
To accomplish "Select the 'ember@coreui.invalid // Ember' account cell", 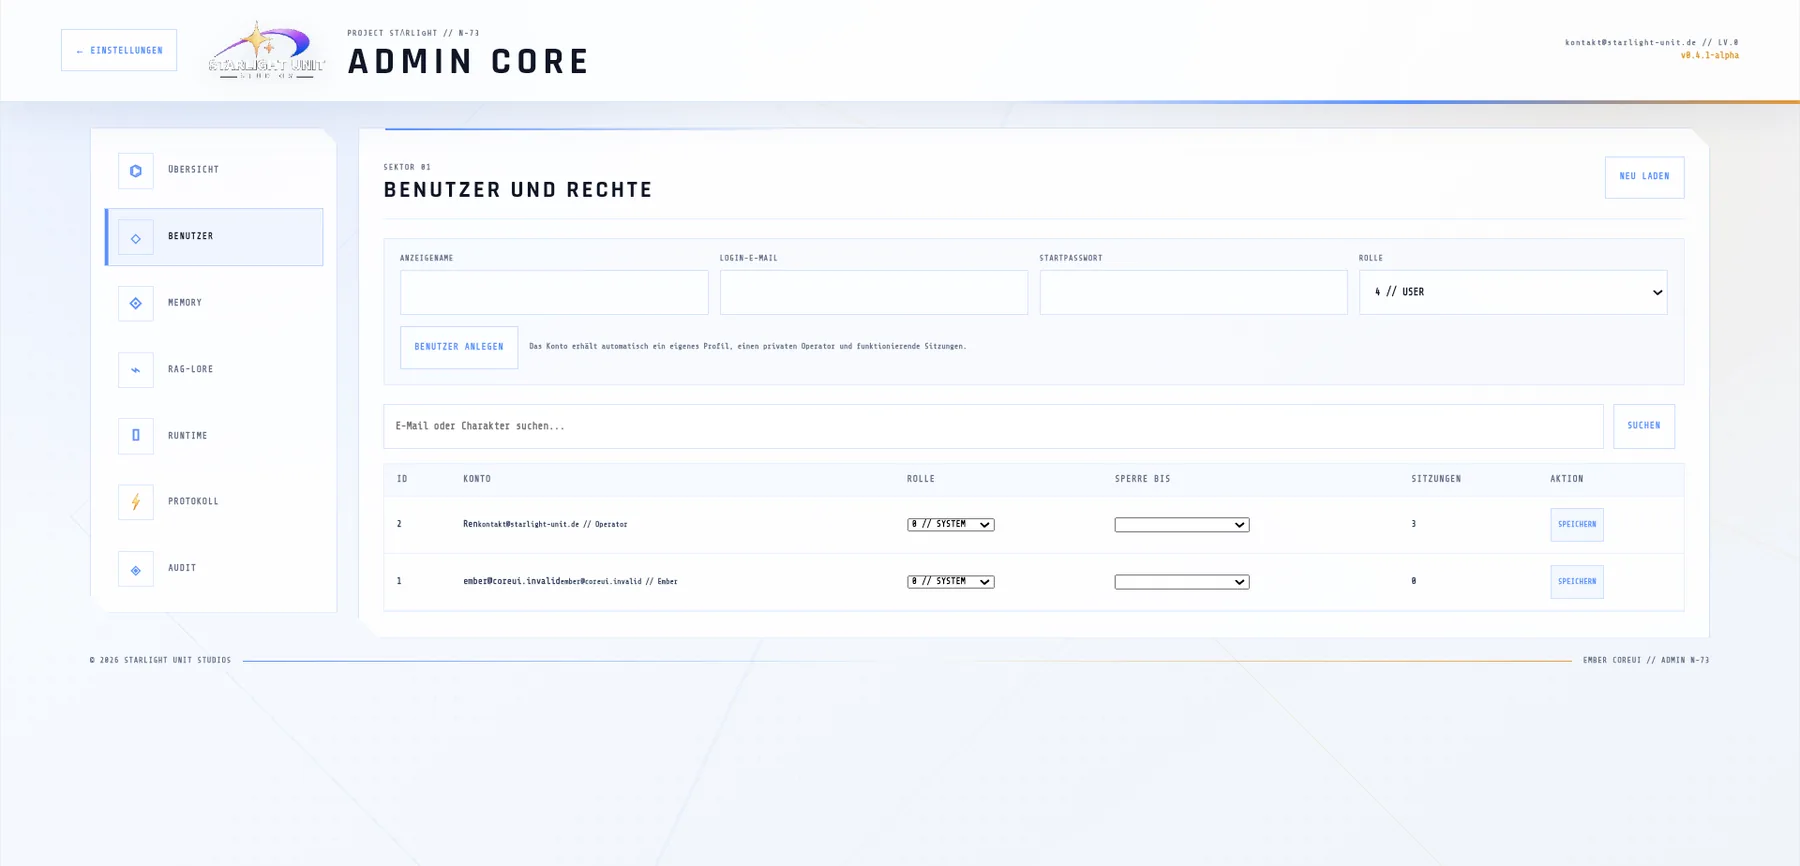I will [570, 581].
